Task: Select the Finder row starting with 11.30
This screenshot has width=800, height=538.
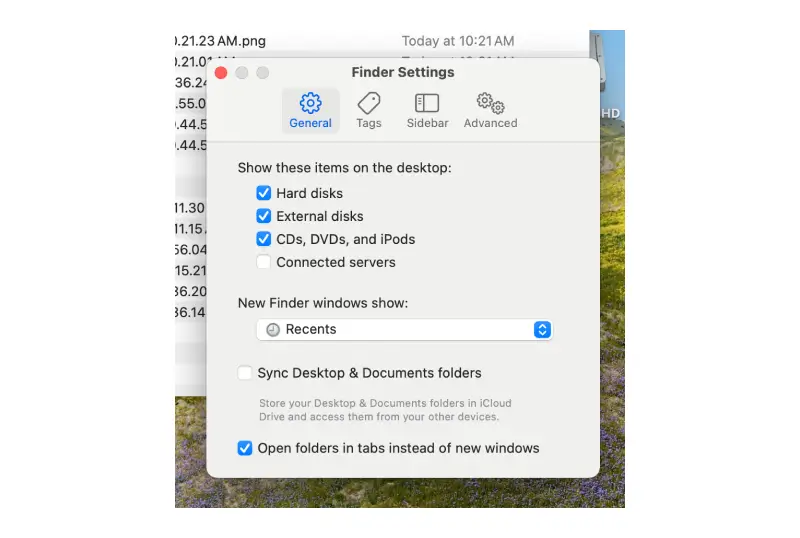Action: [190, 208]
